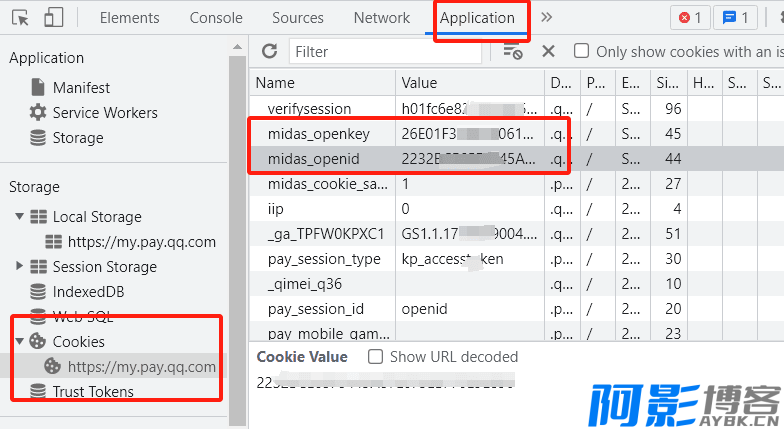The width and height of the screenshot is (784, 429).
Task: Open Trust Tokens in the sidebar
Action: [93, 392]
